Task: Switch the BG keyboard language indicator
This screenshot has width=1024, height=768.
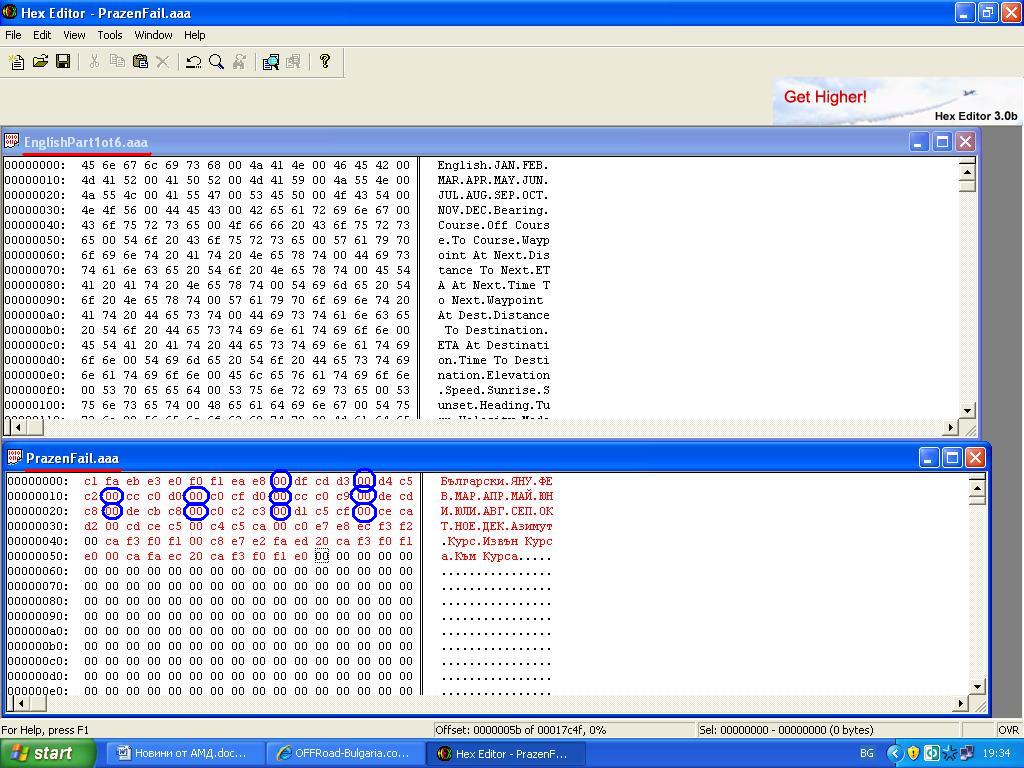Action: pyautogui.click(x=867, y=753)
